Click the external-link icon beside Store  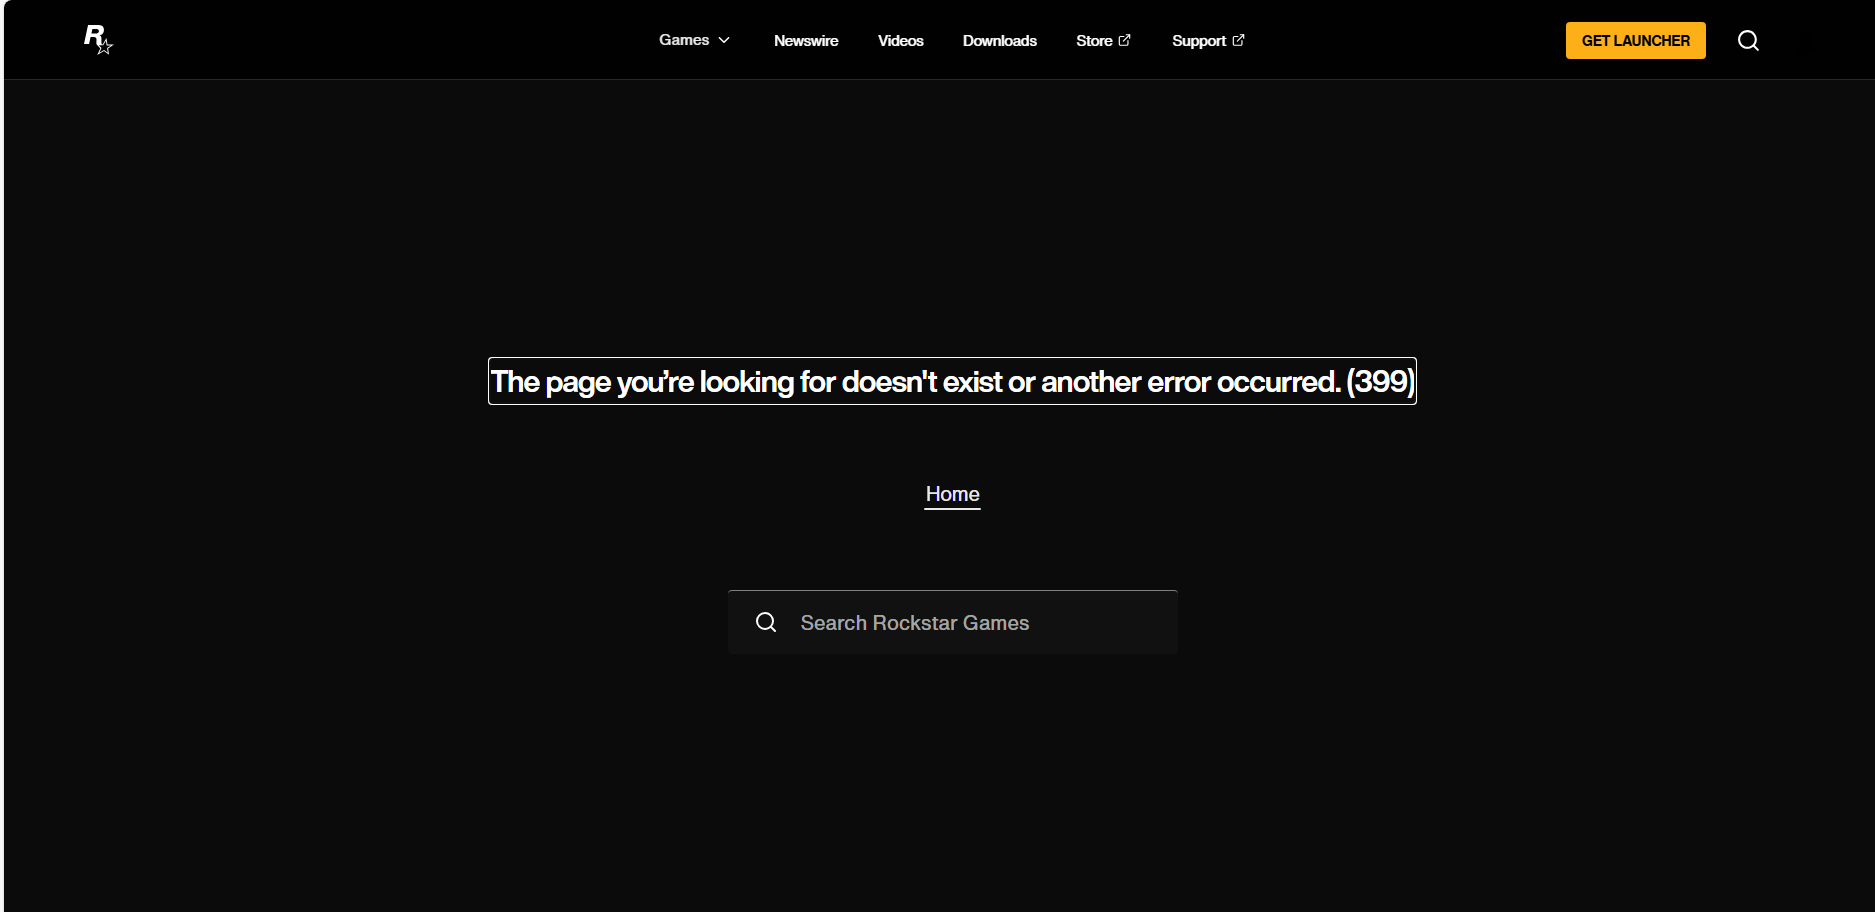point(1124,40)
